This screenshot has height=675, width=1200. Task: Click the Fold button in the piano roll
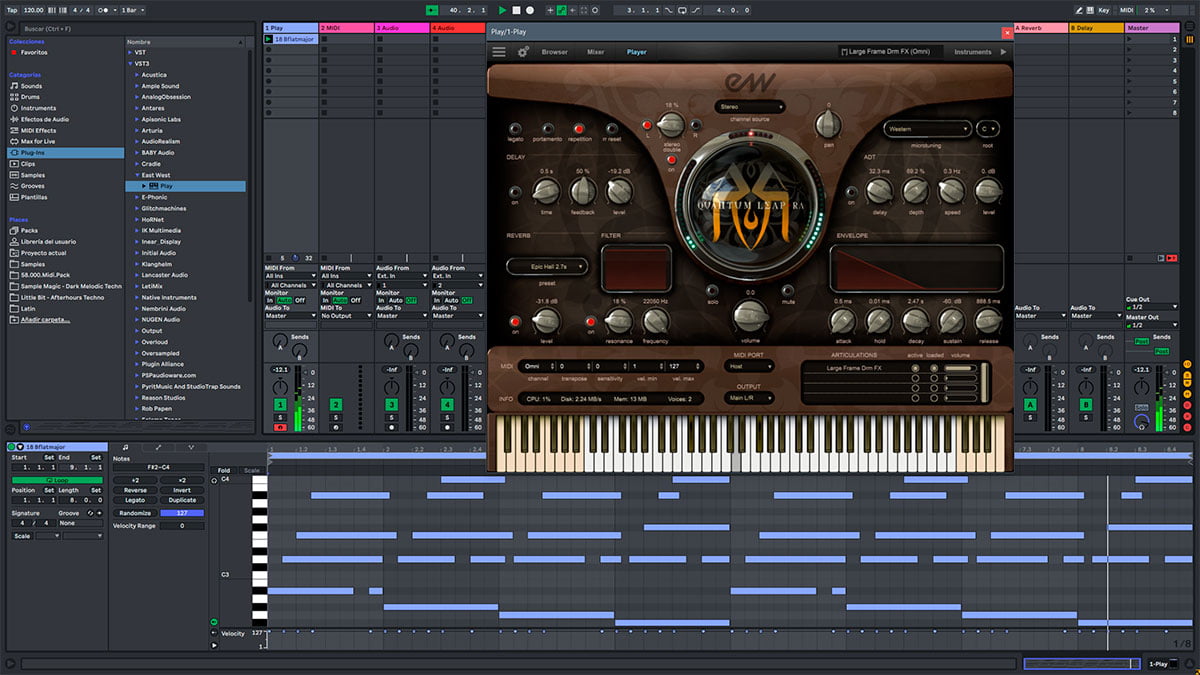point(224,470)
